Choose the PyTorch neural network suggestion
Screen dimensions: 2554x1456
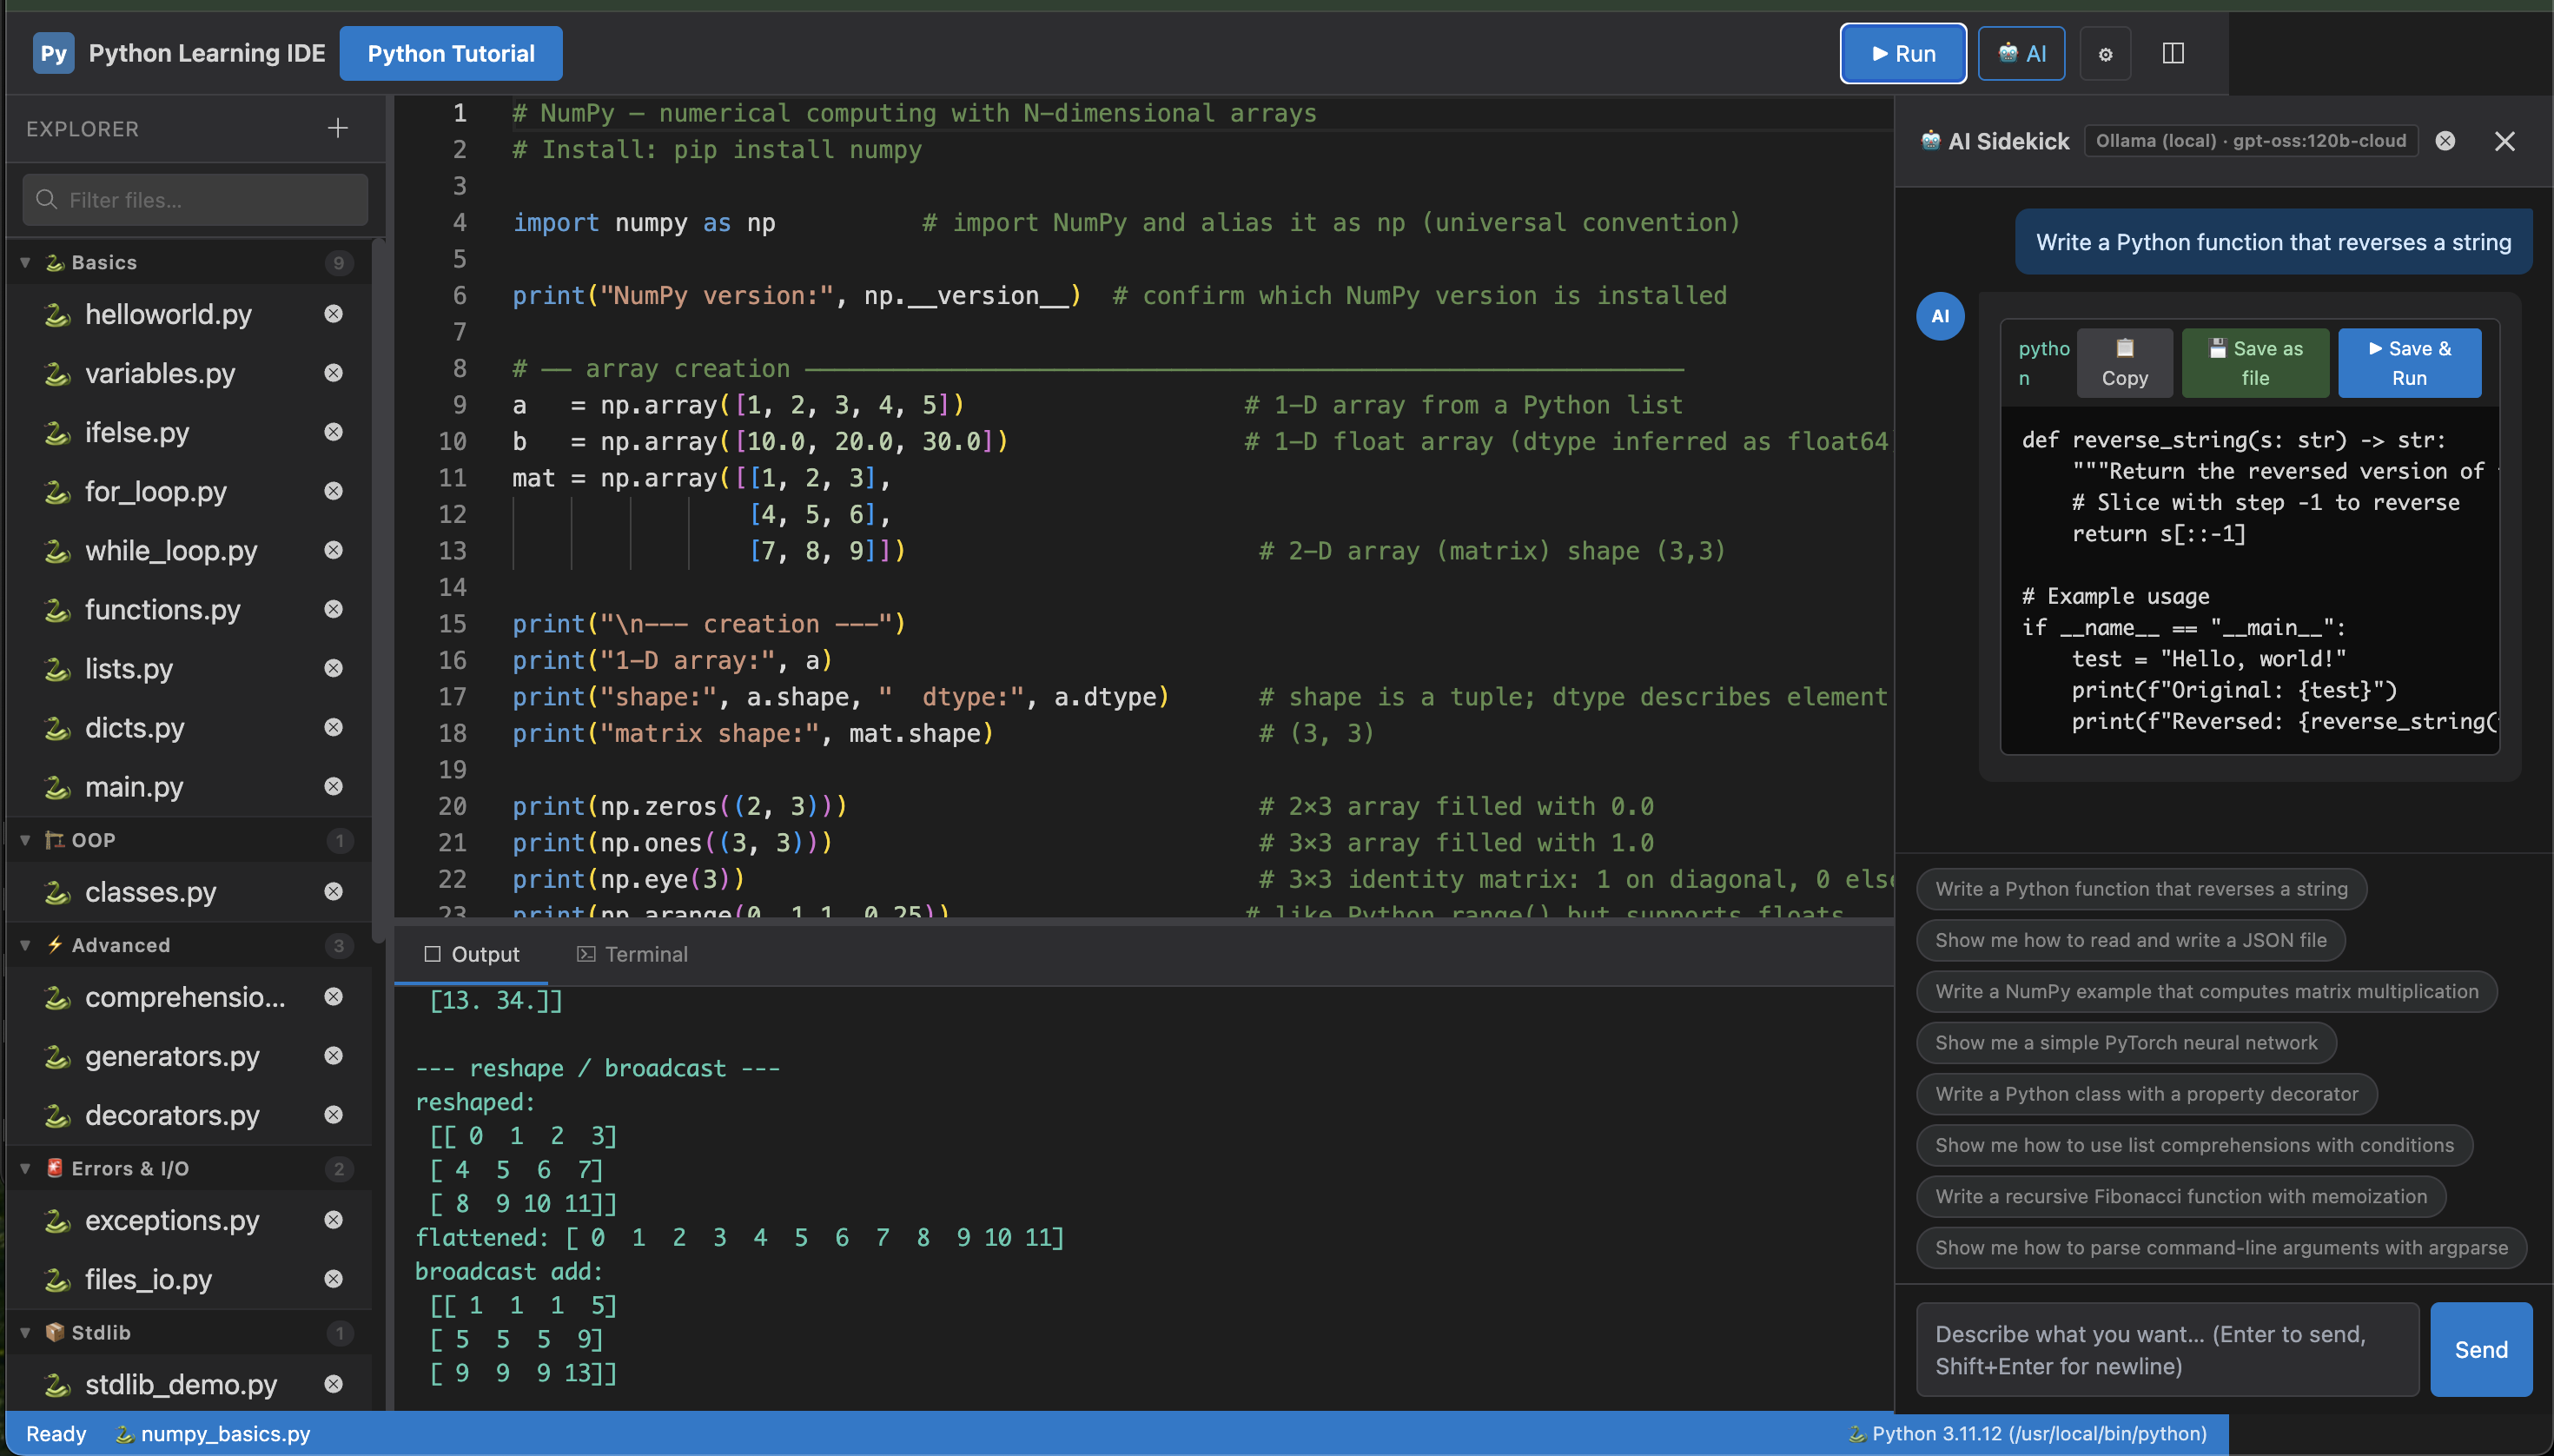pos(2126,1042)
